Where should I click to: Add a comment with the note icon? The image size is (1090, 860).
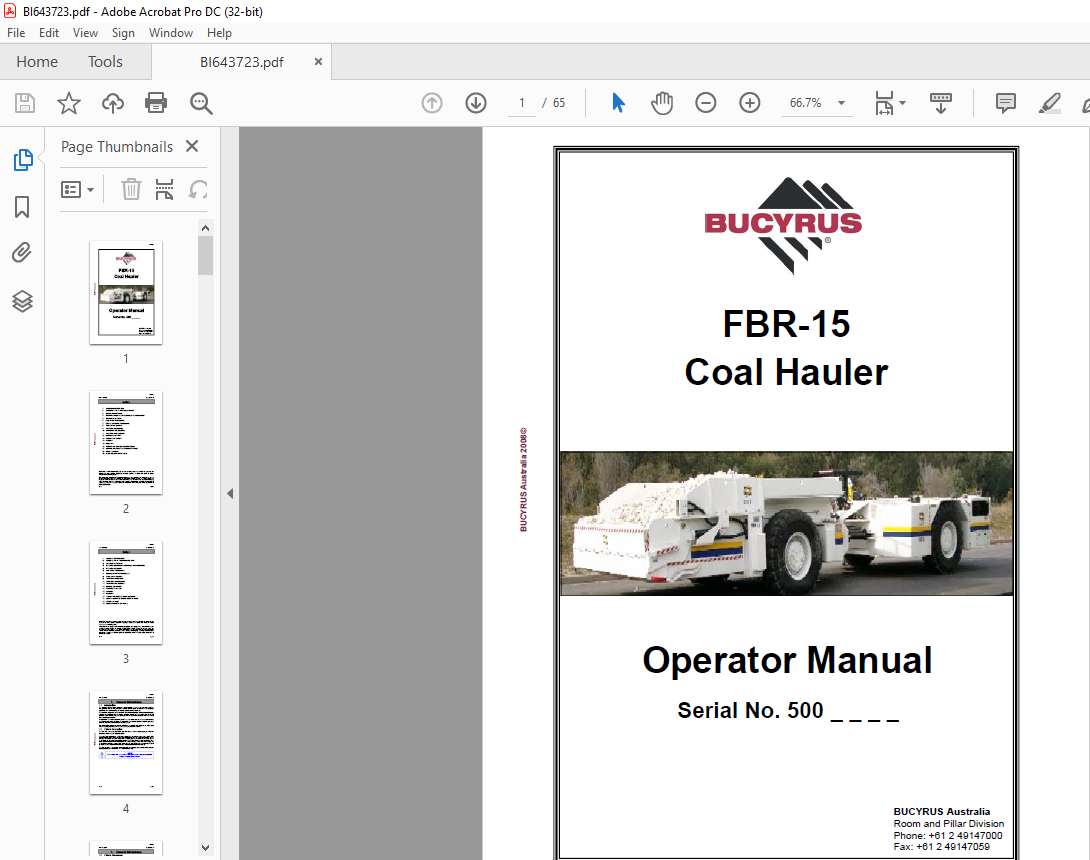pyautogui.click(x=1005, y=103)
